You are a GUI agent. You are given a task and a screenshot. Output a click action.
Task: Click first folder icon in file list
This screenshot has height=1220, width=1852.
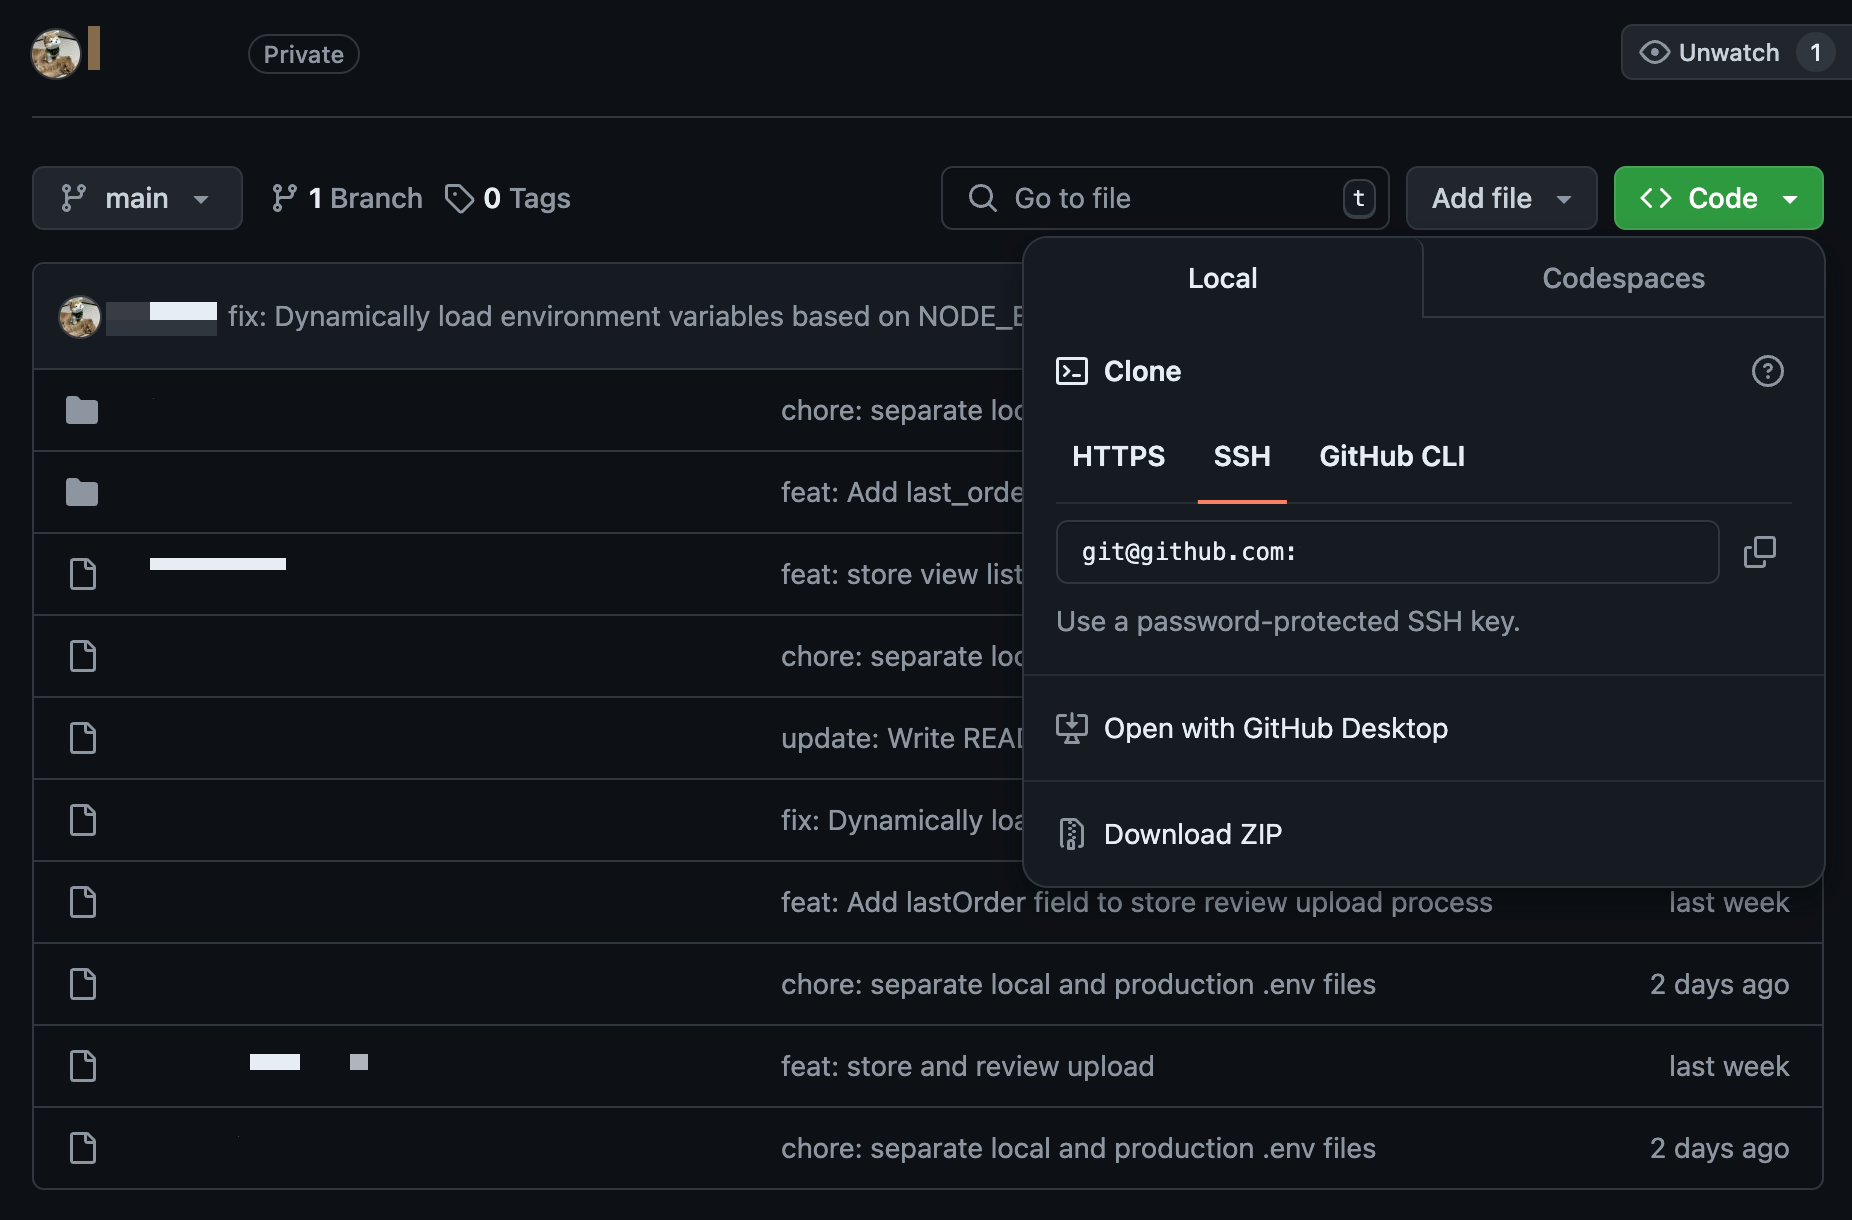click(82, 410)
